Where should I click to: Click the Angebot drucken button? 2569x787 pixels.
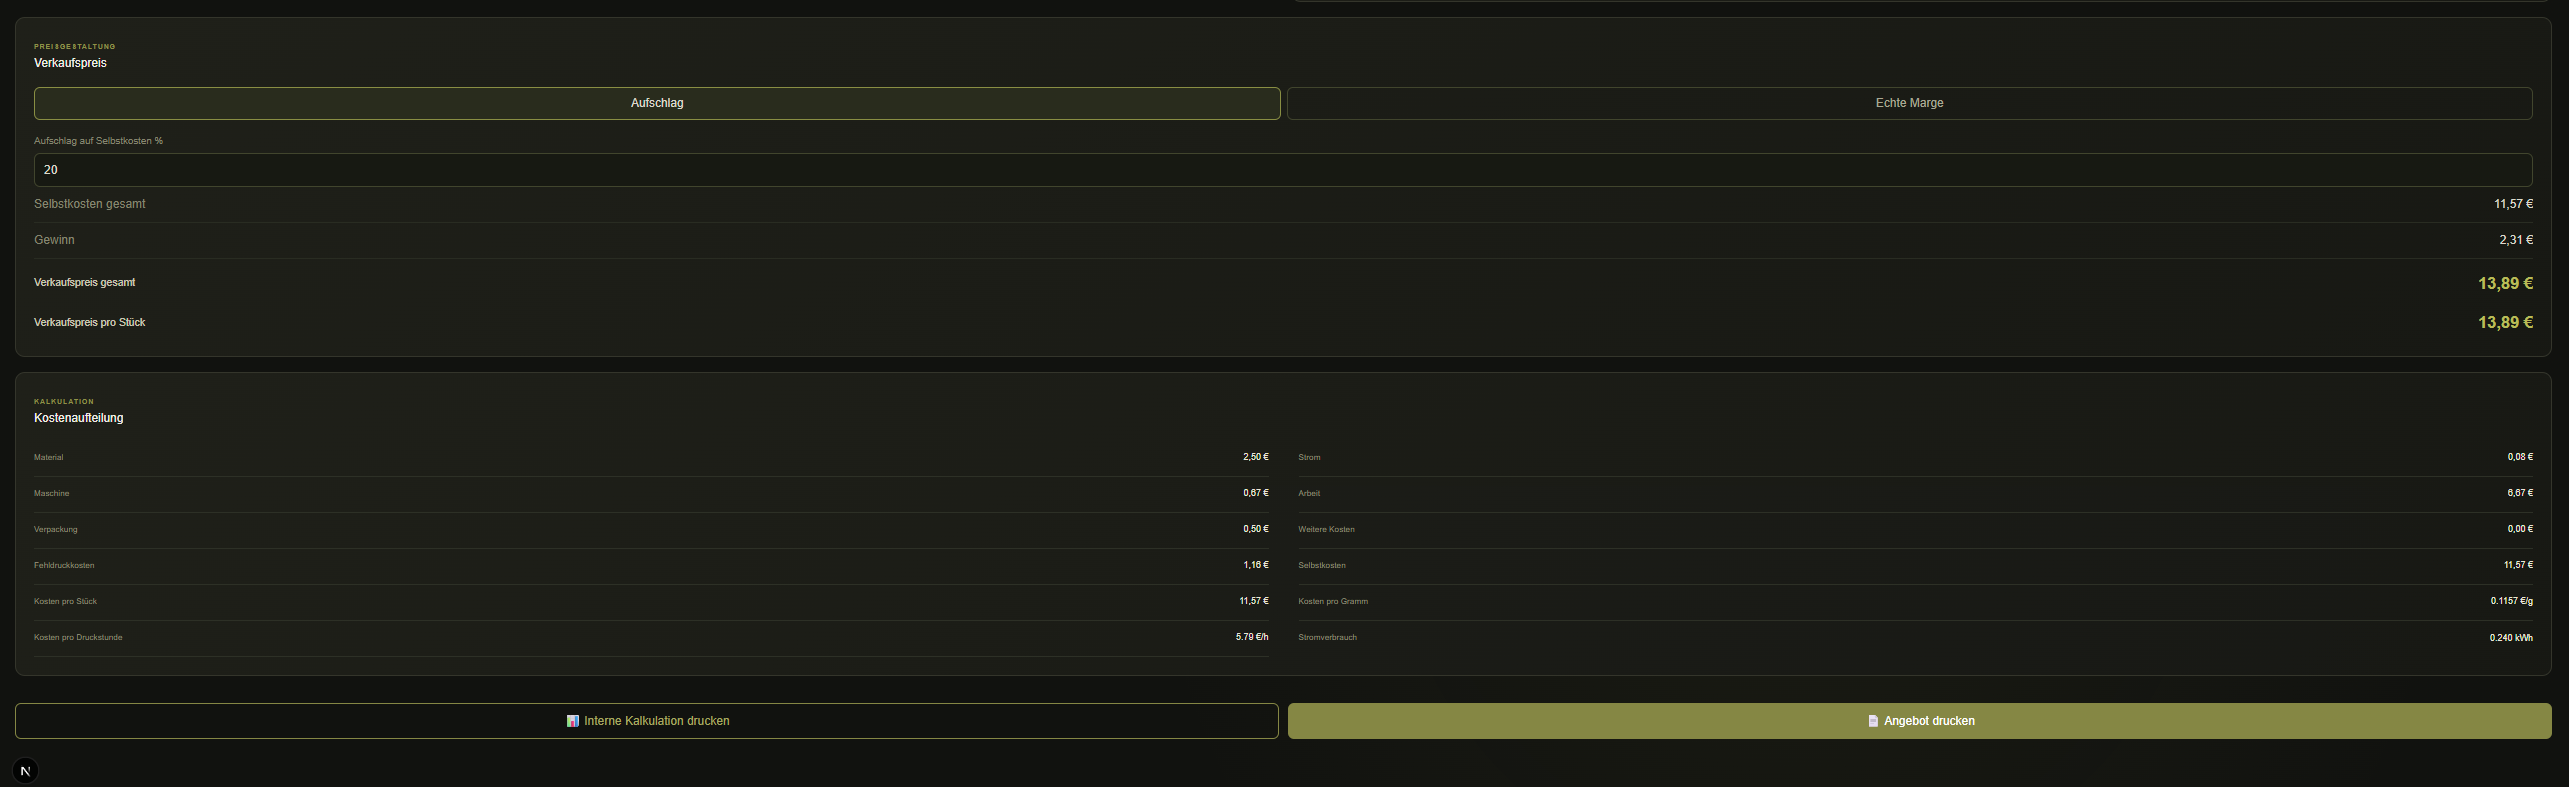[1919, 721]
